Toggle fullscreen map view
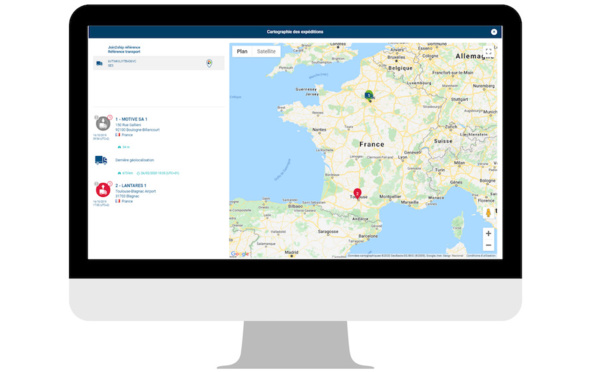Screen dimensions: 600x372 click(488, 52)
